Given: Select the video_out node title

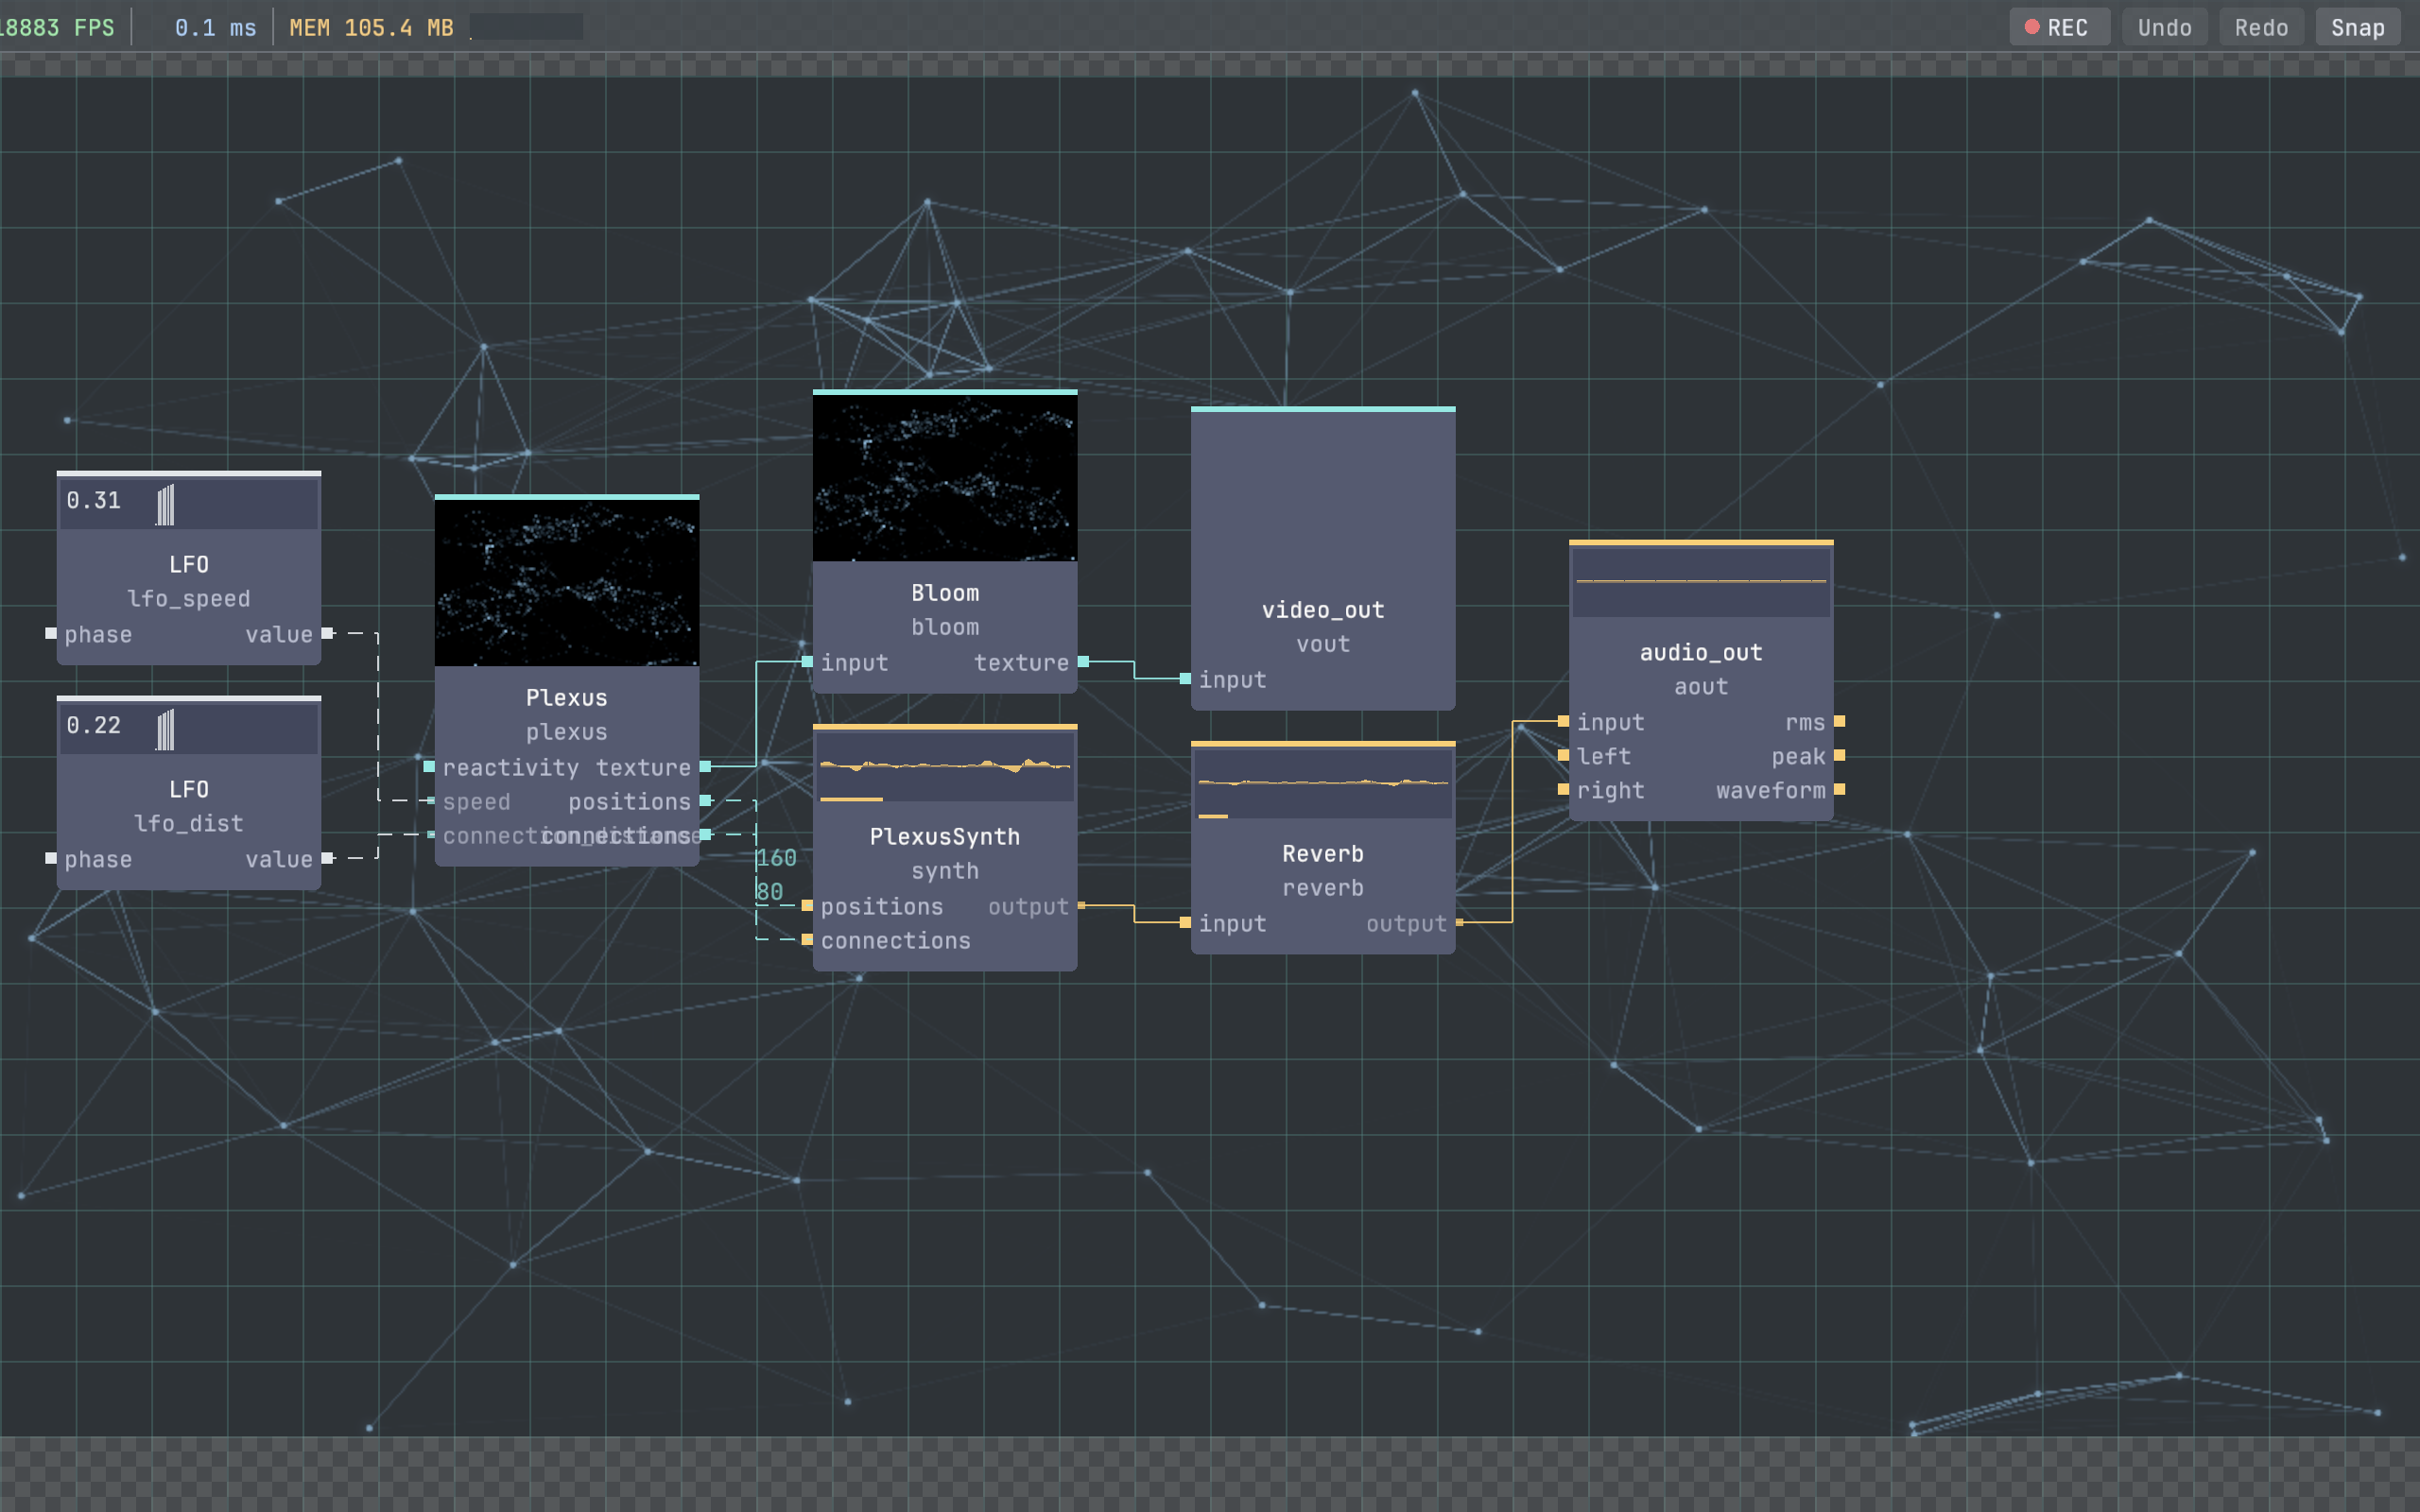Looking at the screenshot, I should click(1323, 609).
